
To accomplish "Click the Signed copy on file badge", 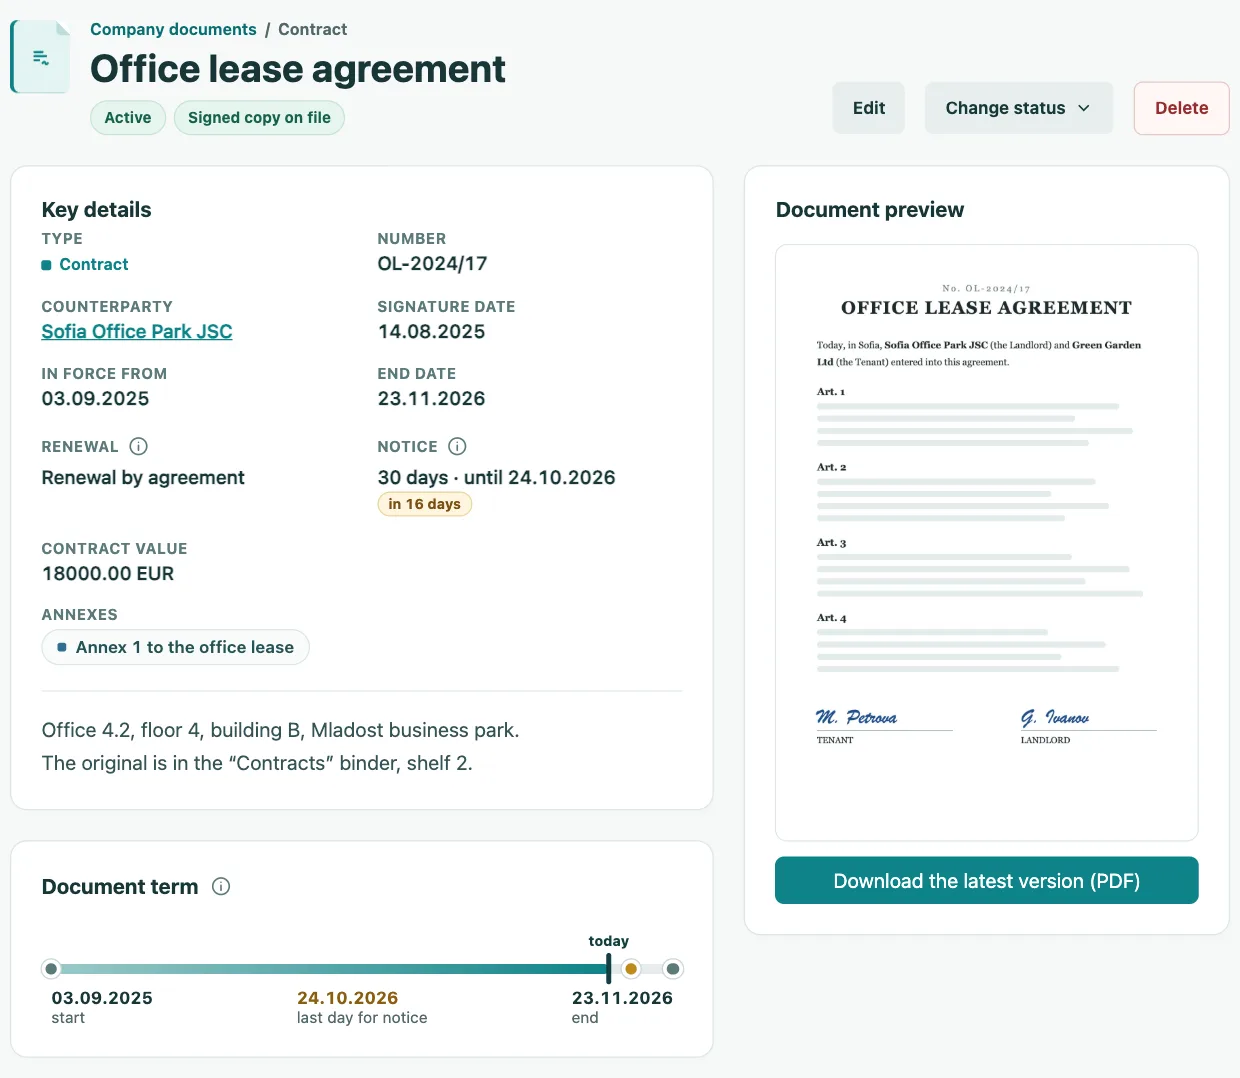I will pos(259,117).
